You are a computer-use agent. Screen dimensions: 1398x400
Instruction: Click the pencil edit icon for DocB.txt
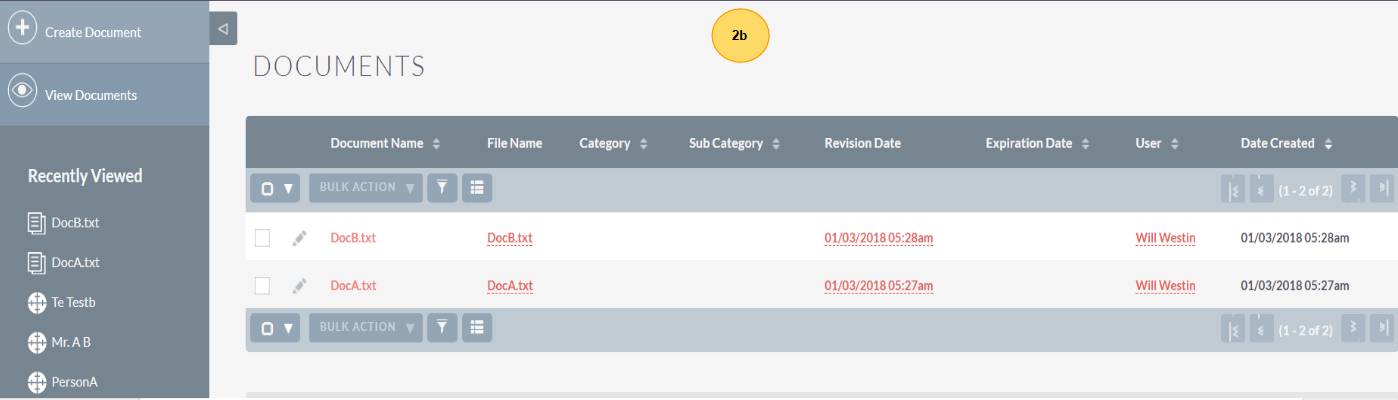tap(299, 238)
